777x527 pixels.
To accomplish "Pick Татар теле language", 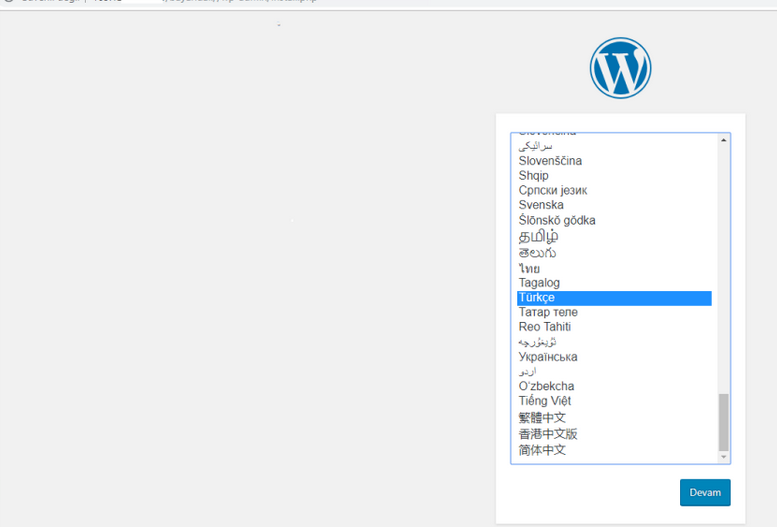I will click(x=614, y=312).
